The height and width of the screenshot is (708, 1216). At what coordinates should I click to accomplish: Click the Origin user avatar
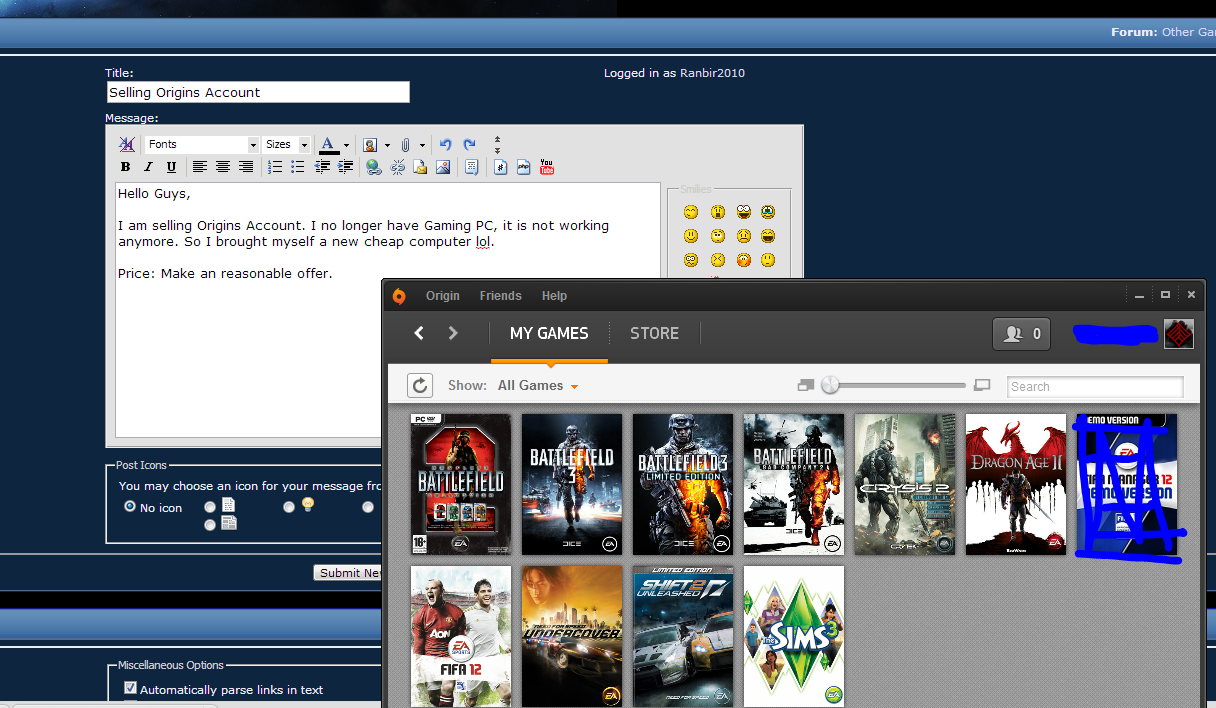(x=1179, y=334)
